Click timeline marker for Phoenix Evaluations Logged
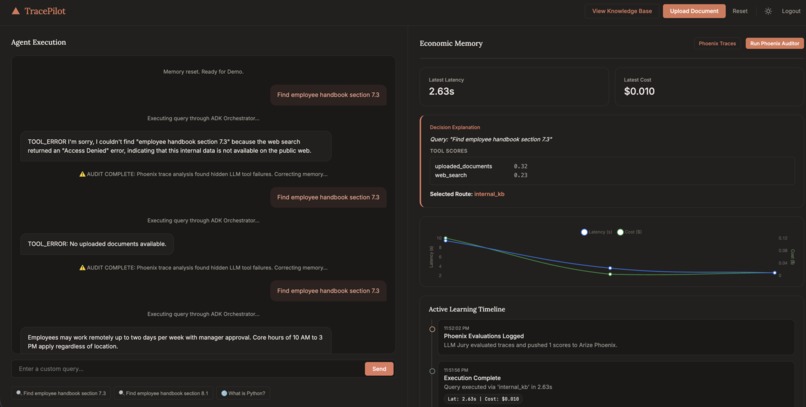Viewport: 806px width, 407px height. point(432,329)
